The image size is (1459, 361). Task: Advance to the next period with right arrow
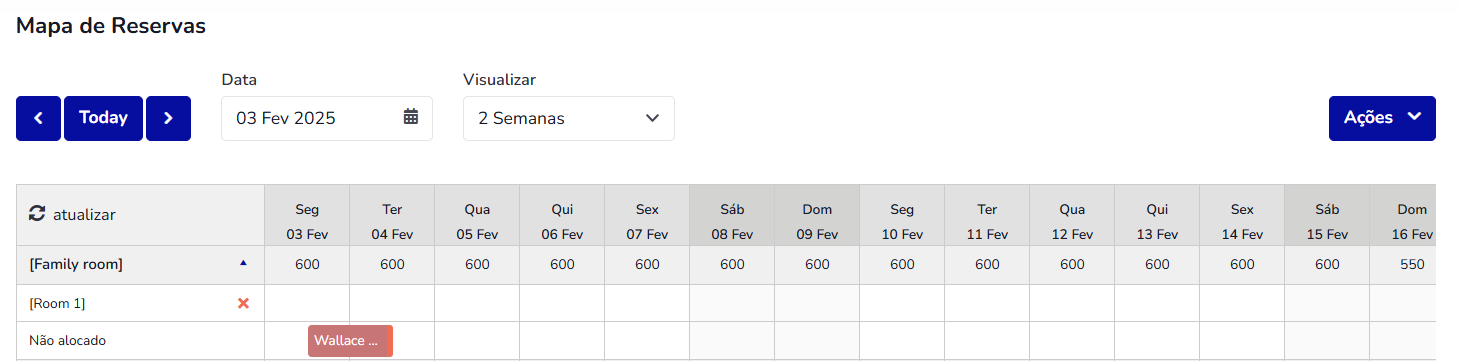168,118
